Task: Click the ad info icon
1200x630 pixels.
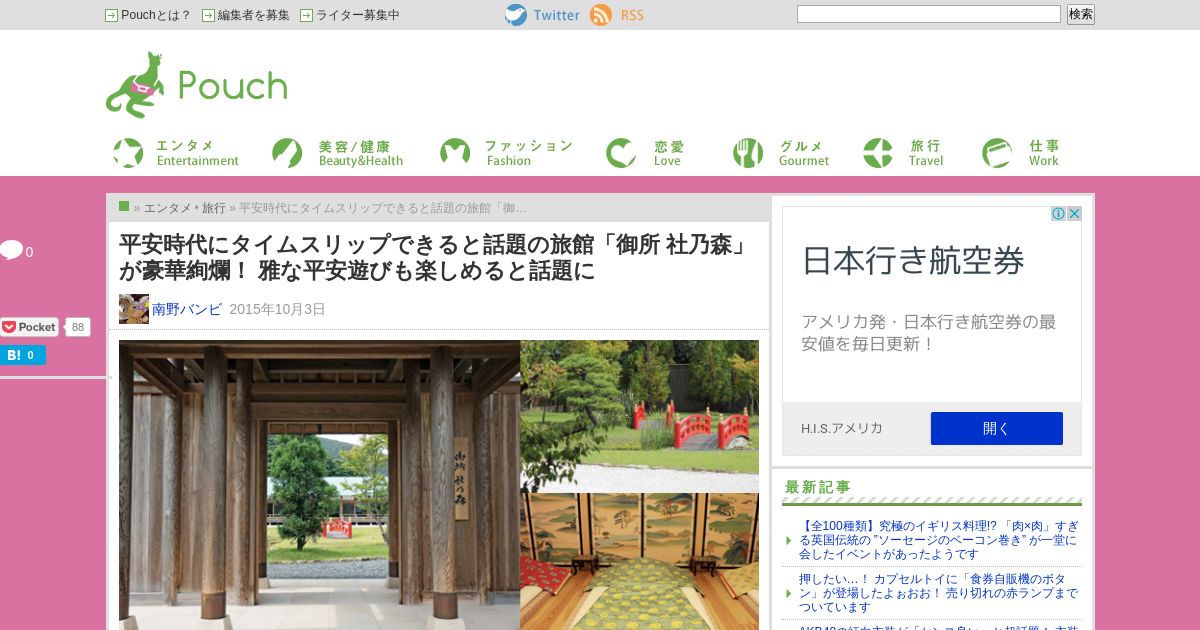Action: (x=1058, y=214)
